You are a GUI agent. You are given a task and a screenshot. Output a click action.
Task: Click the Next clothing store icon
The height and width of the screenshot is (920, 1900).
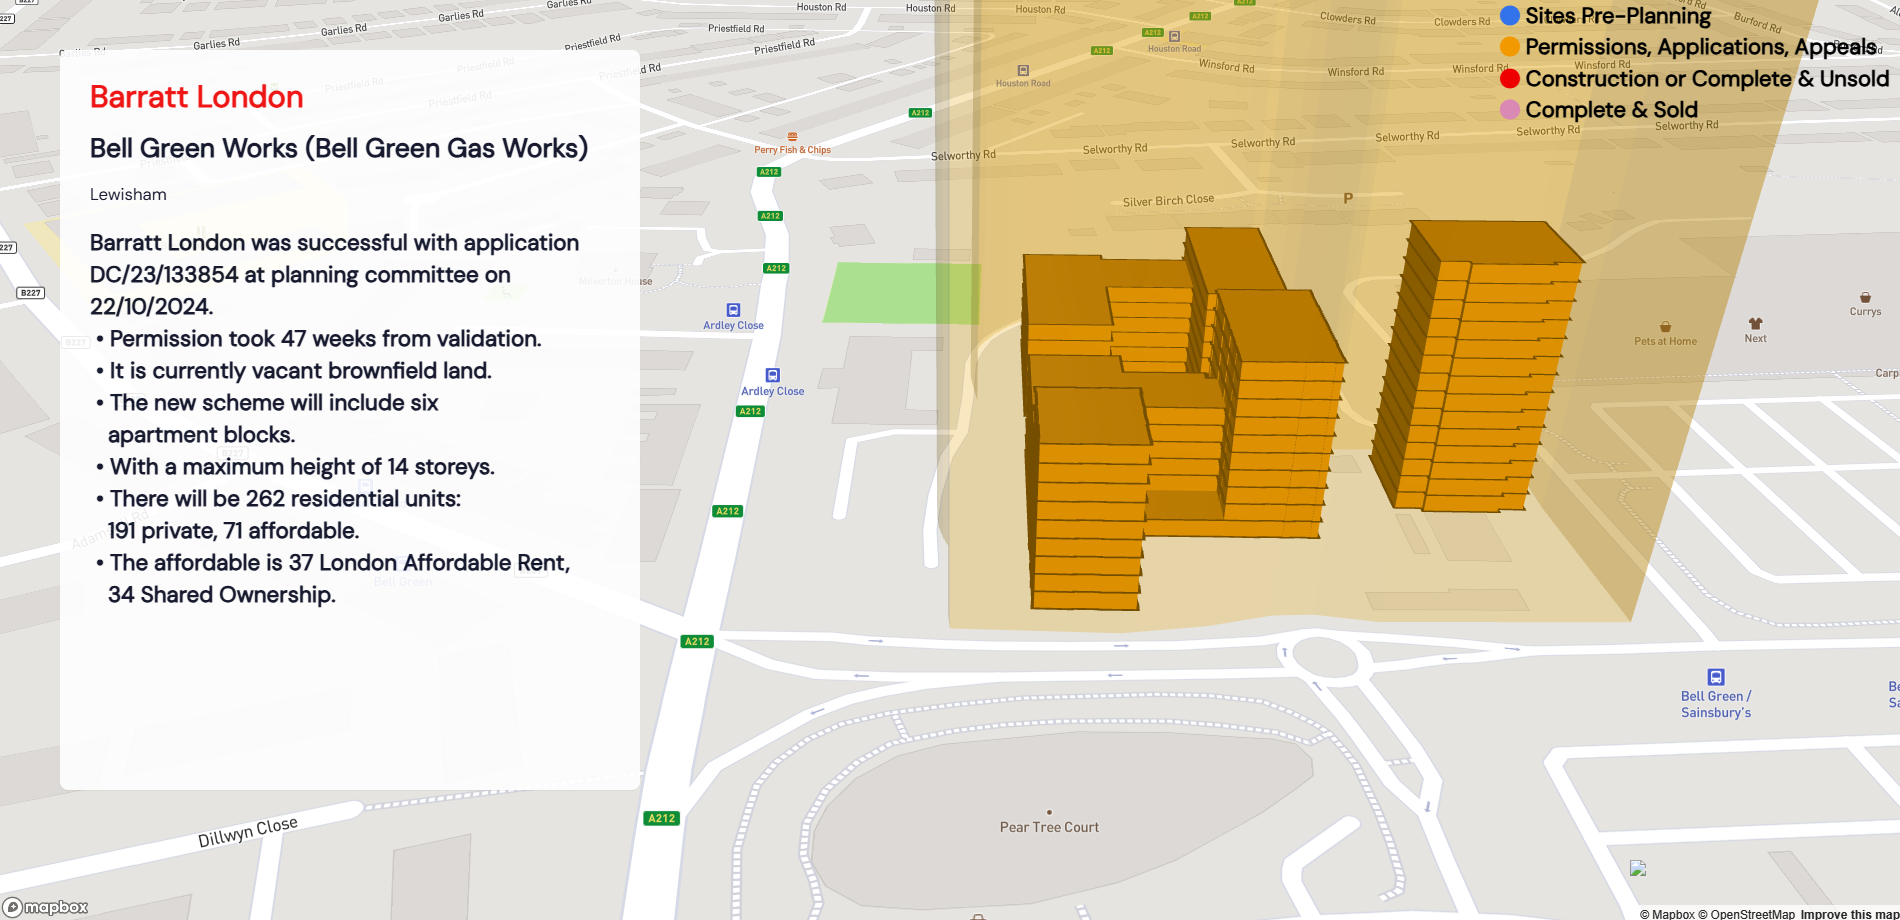click(x=1755, y=324)
